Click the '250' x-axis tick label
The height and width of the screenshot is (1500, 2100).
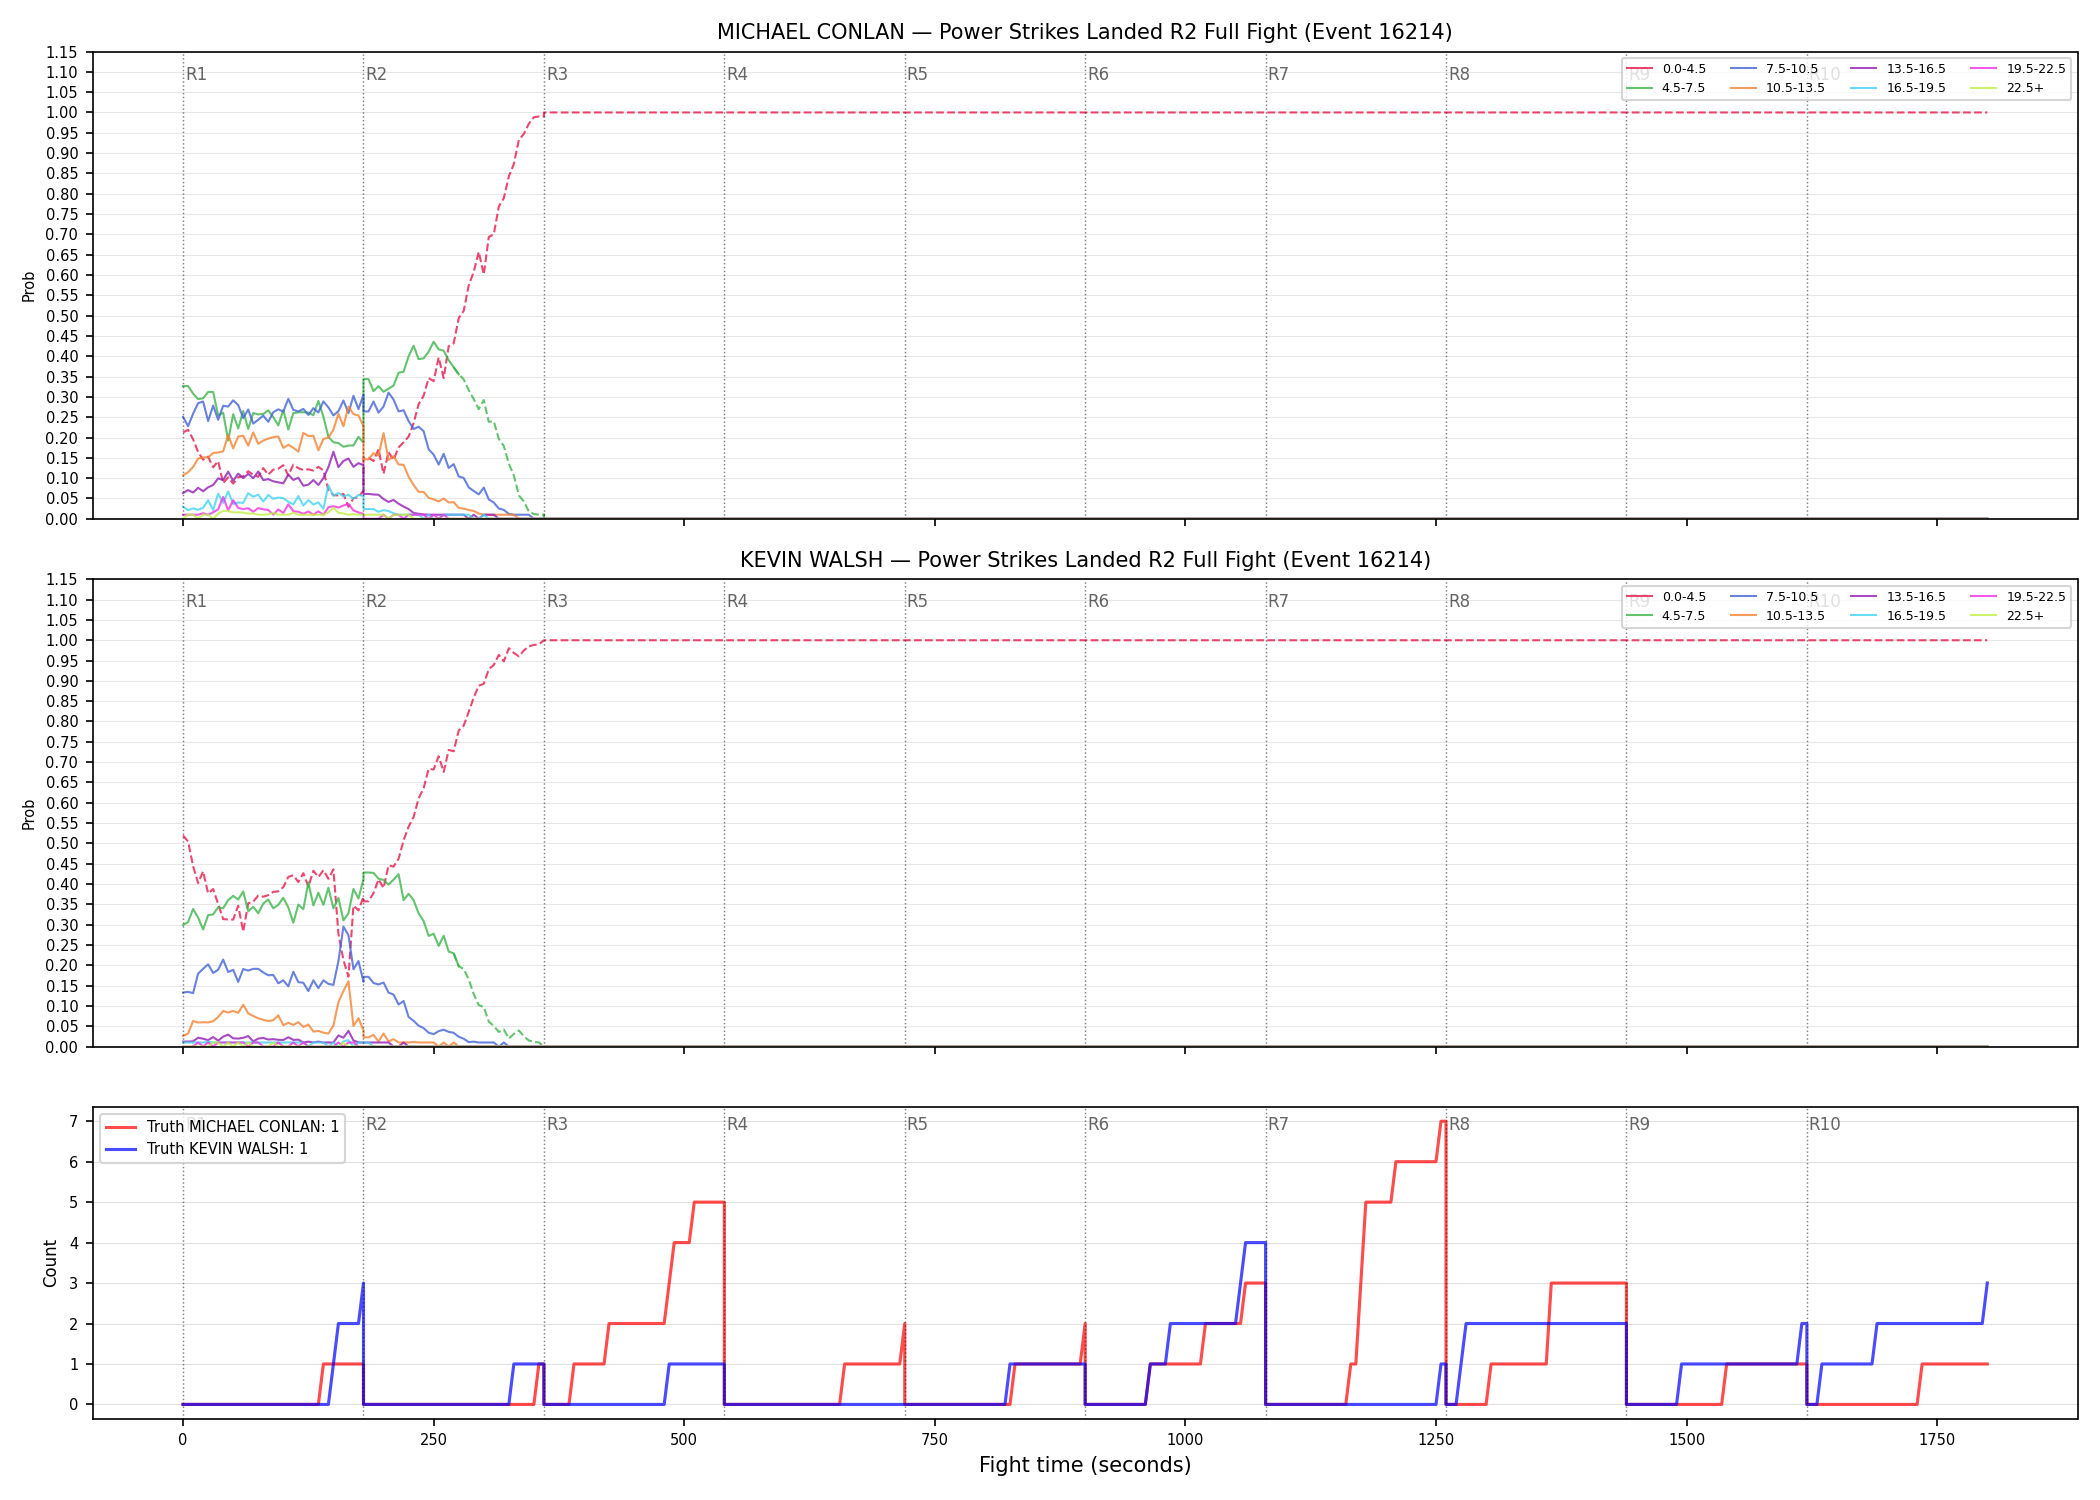pos(433,1440)
